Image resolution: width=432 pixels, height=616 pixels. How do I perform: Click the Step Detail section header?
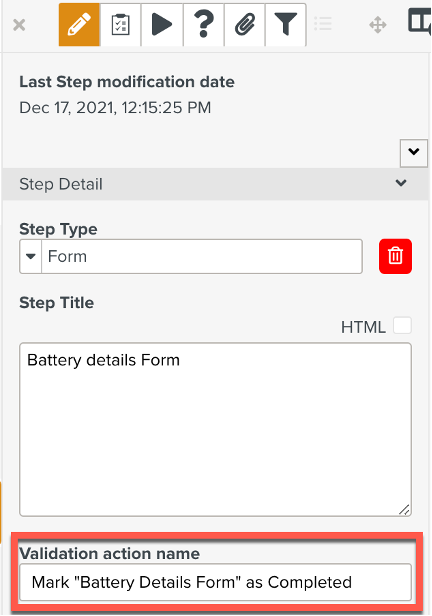(215, 184)
